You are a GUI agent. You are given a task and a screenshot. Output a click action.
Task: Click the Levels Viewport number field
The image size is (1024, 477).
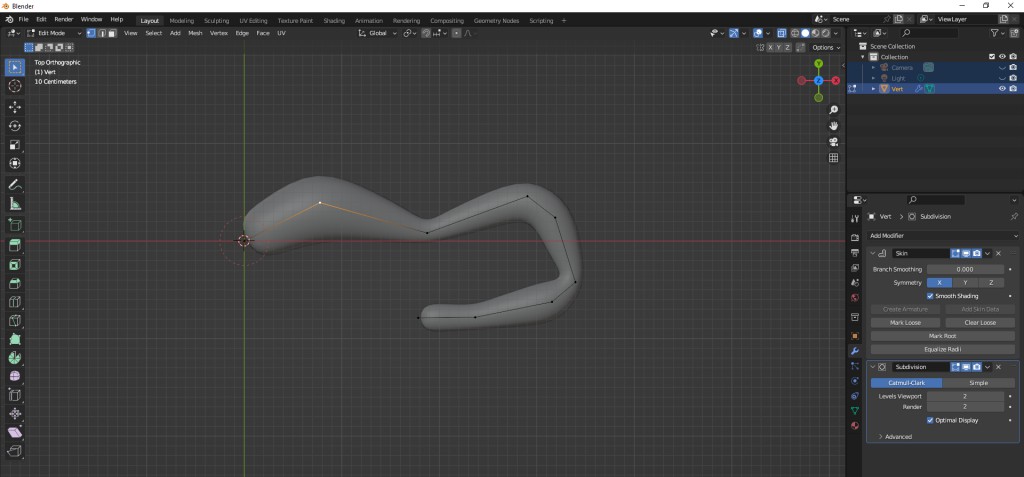[965, 396]
